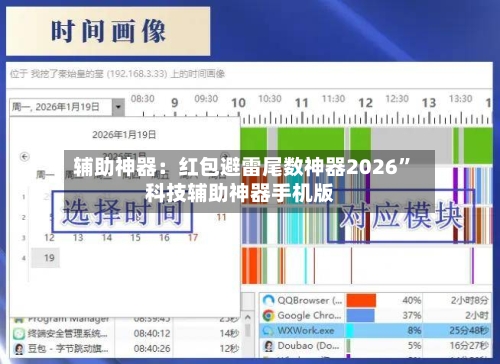Click the 08:40:26 timestamp cell

tap(152, 348)
